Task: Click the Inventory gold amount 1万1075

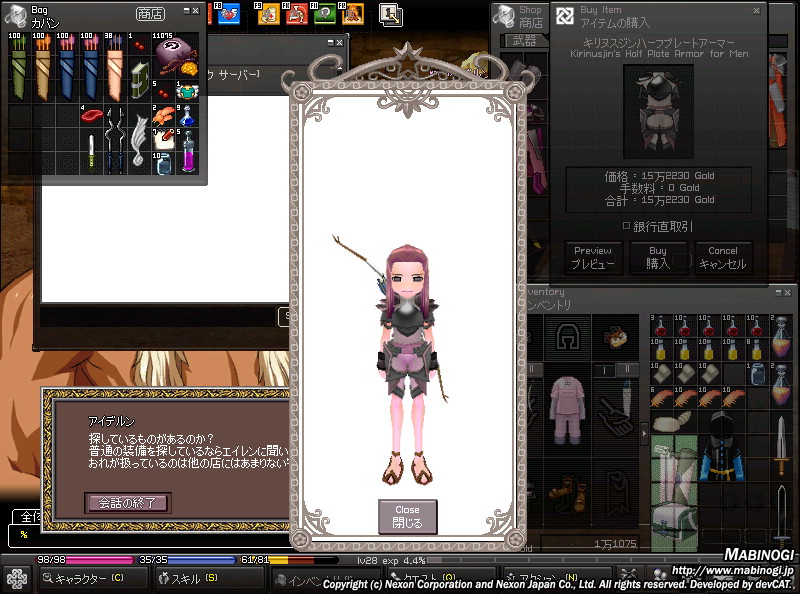Action: [x=615, y=544]
